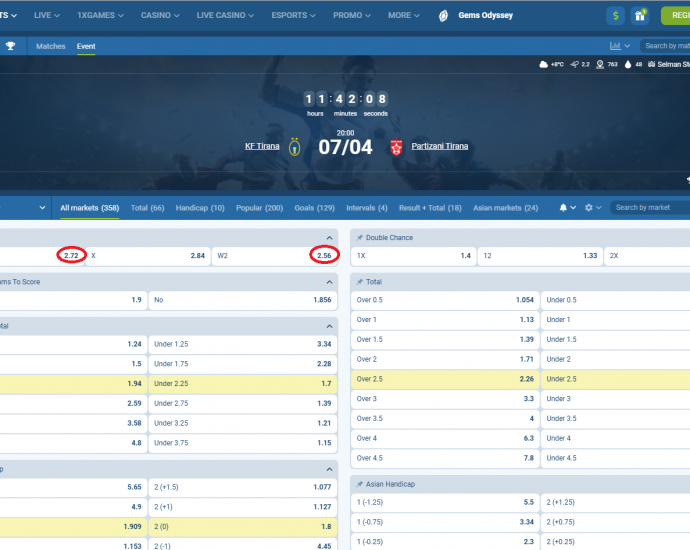Open the markets settings gear icon
This screenshot has height=550, width=690.
[589, 208]
